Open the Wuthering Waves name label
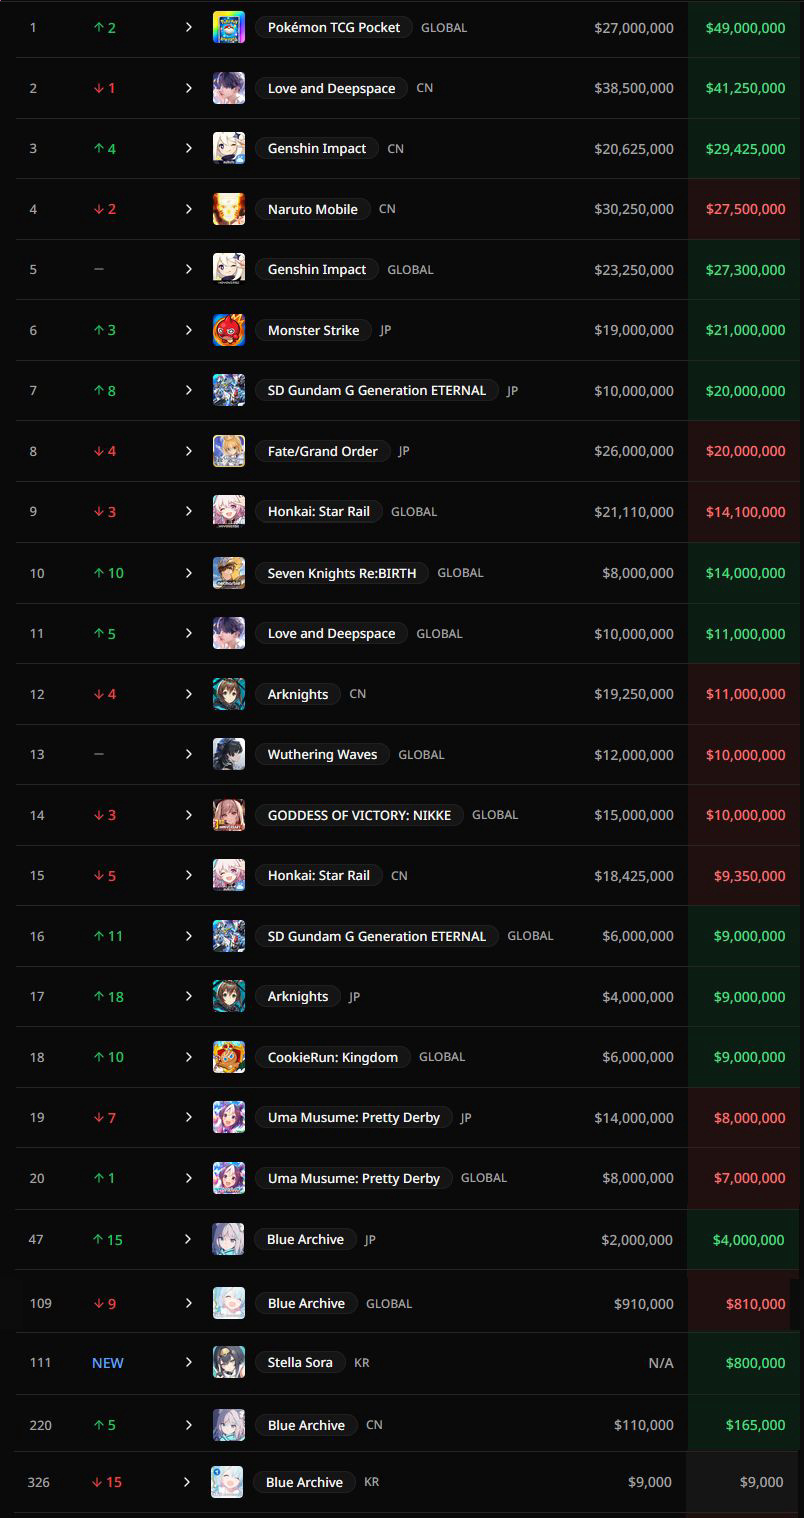804x1518 pixels. pyautogui.click(x=323, y=754)
